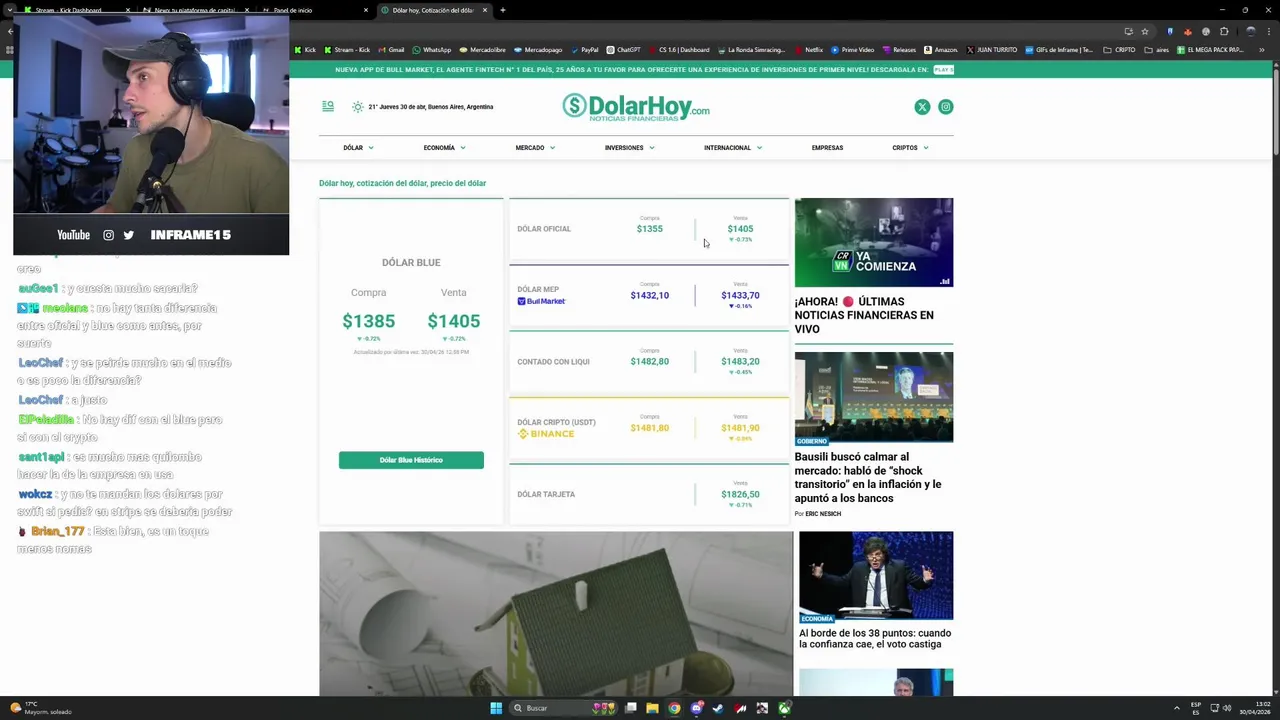Expand the INTERNACIONAL menu dropdown
1280x720 pixels.
733,148
